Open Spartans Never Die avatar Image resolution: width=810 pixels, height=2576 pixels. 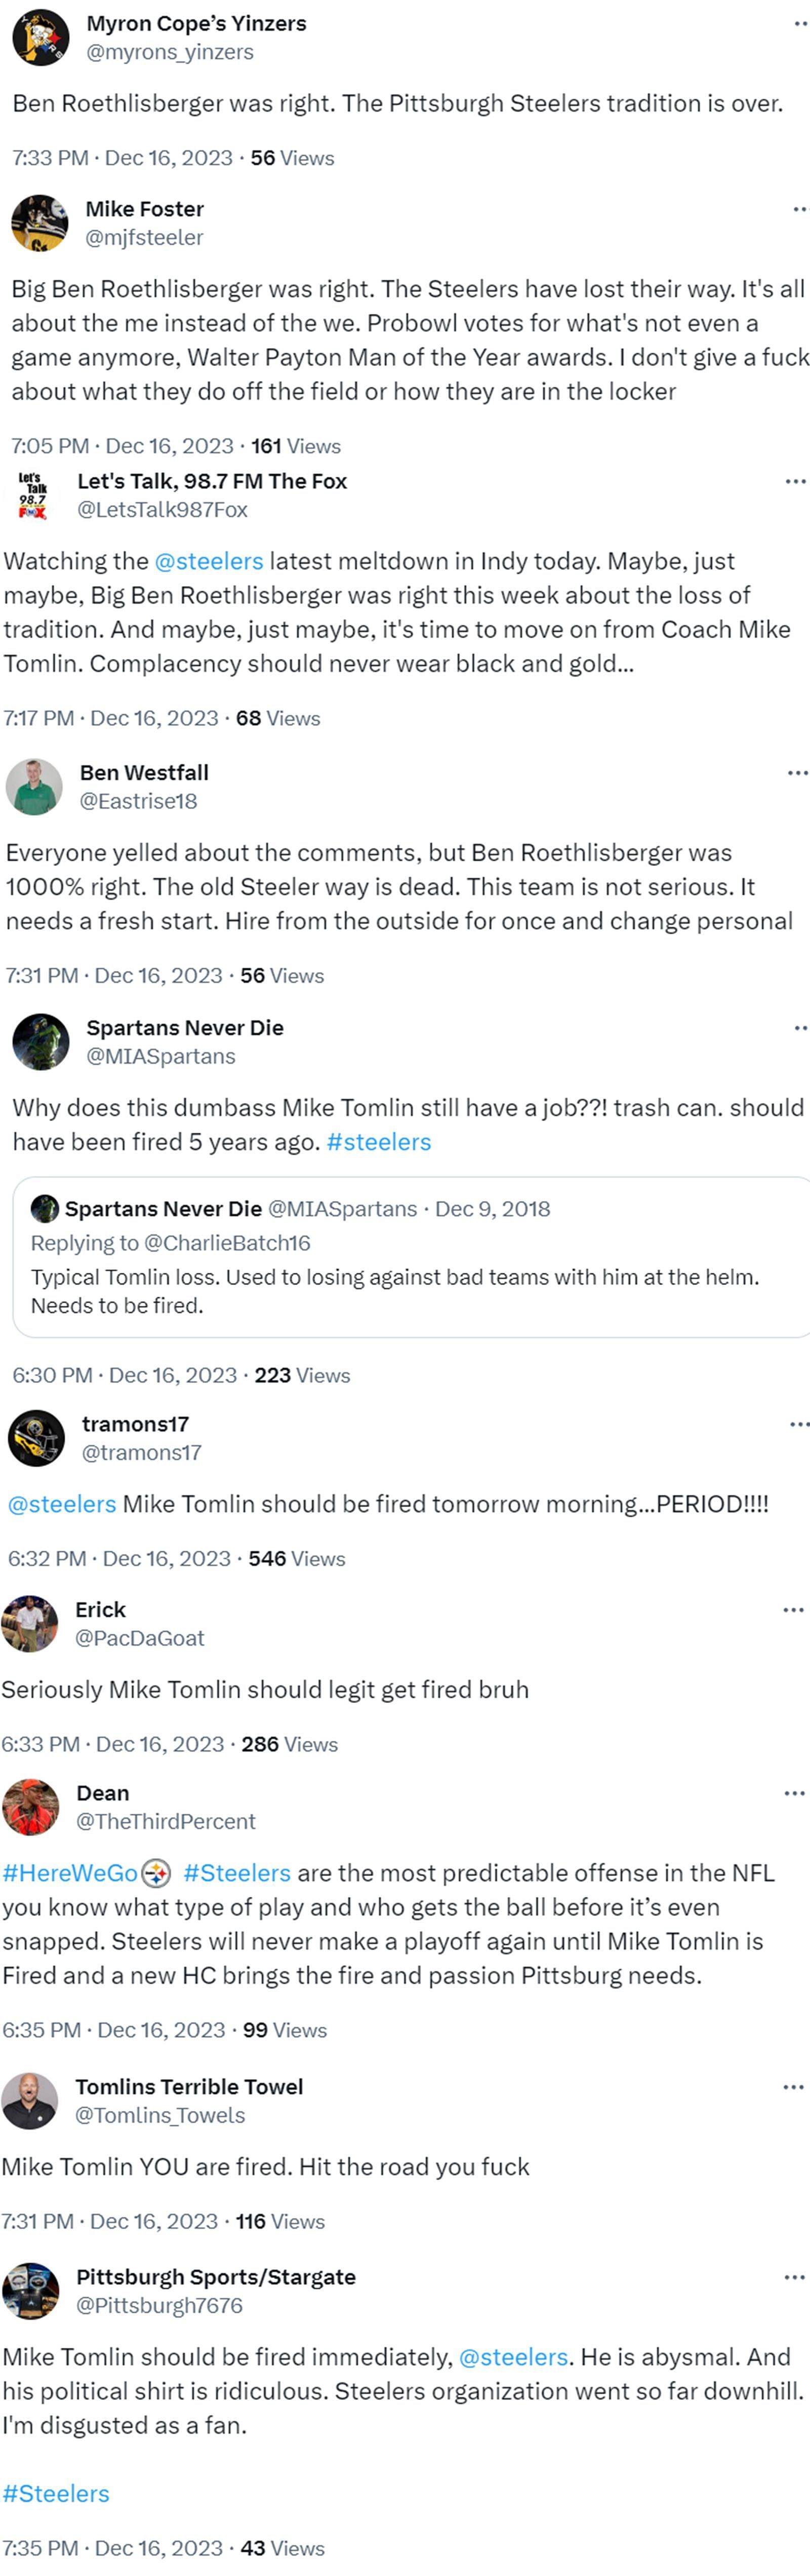41,1042
